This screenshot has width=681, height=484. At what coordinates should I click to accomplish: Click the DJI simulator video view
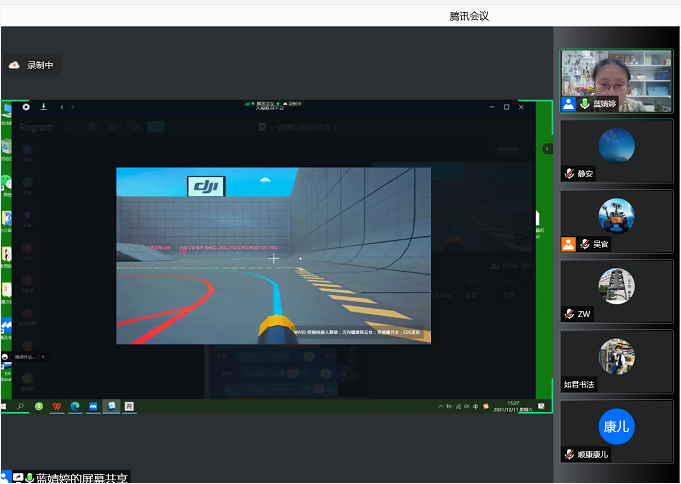coord(274,255)
